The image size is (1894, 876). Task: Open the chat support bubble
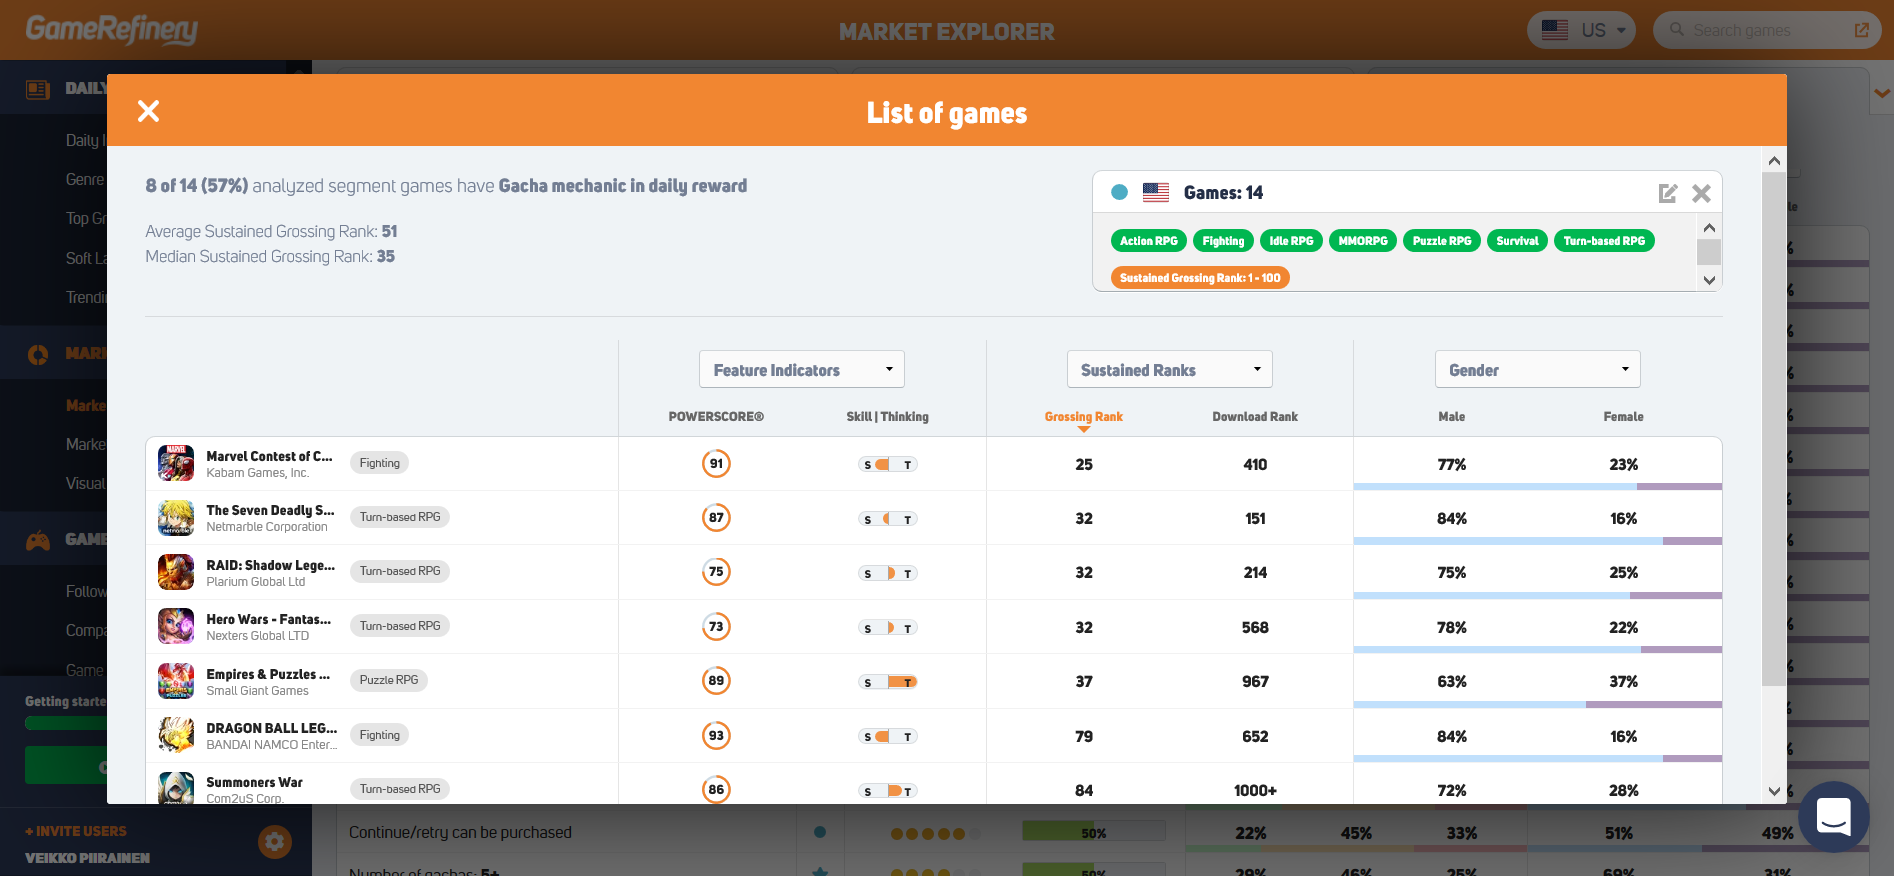tap(1834, 817)
